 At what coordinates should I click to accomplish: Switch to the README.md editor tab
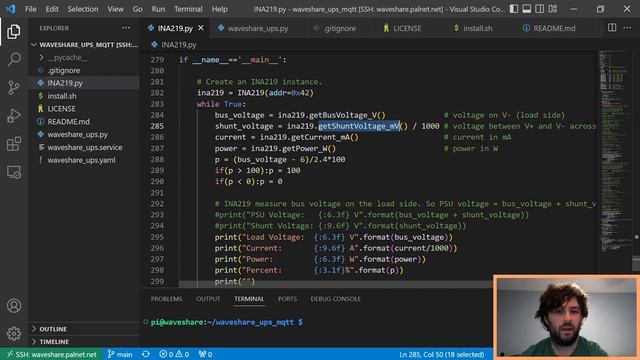pyautogui.click(x=549, y=28)
